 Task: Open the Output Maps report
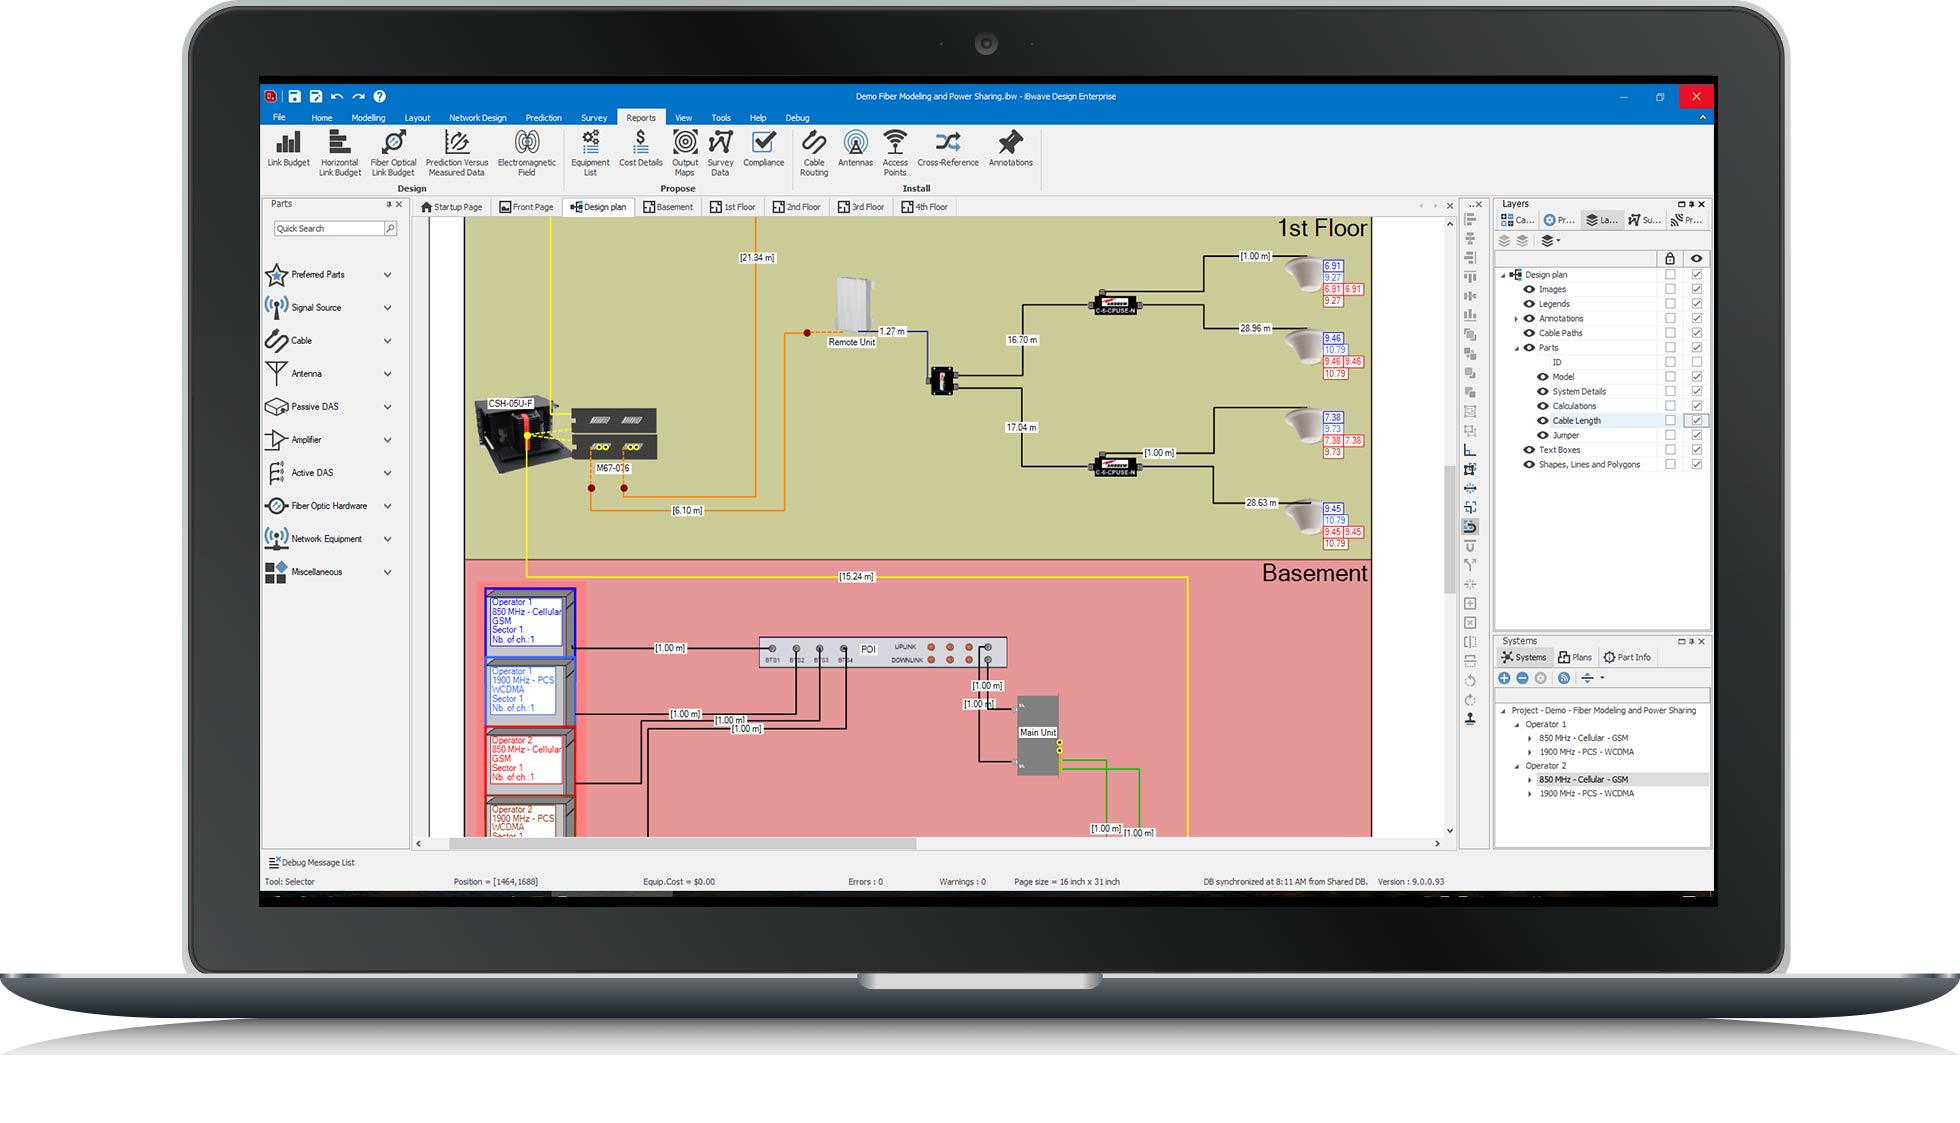[685, 153]
